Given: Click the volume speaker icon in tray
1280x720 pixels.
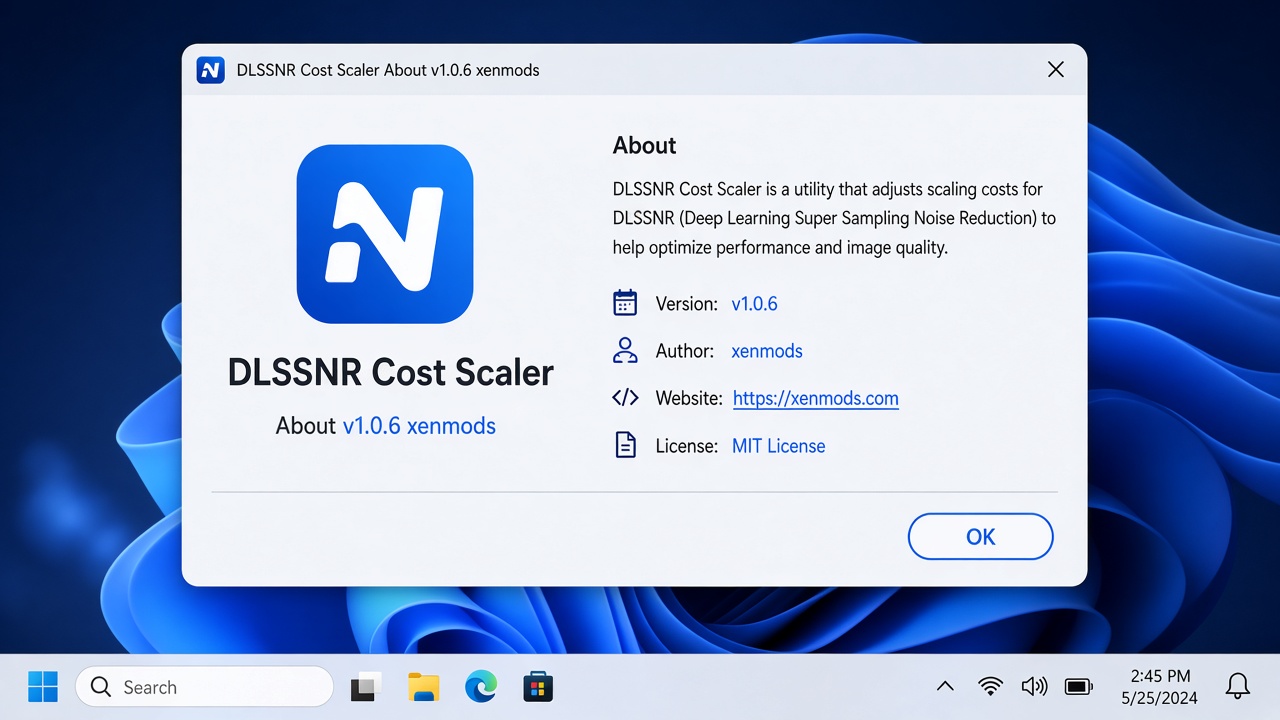Looking at the screenshot, I should point(1034,687).
